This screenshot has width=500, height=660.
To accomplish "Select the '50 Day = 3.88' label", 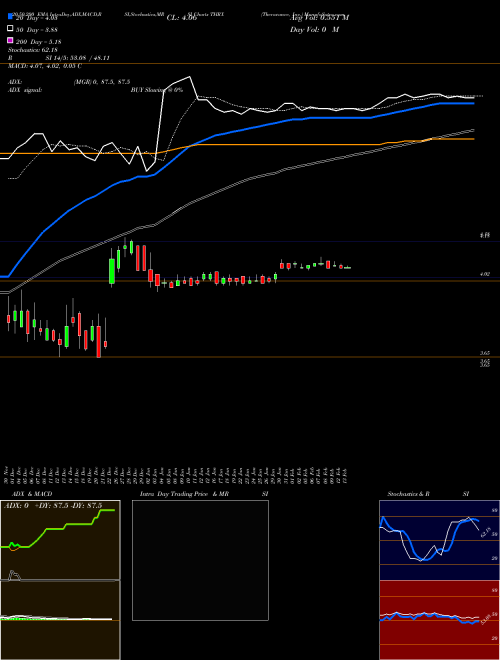I will click(37, 29).
